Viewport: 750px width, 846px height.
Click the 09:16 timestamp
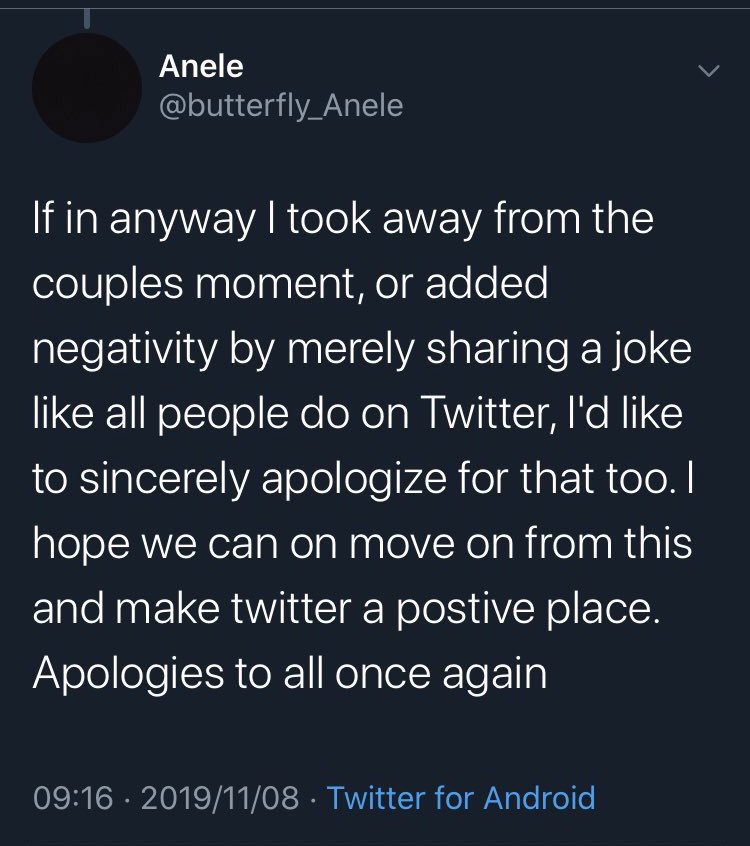(x=71, y=797)
